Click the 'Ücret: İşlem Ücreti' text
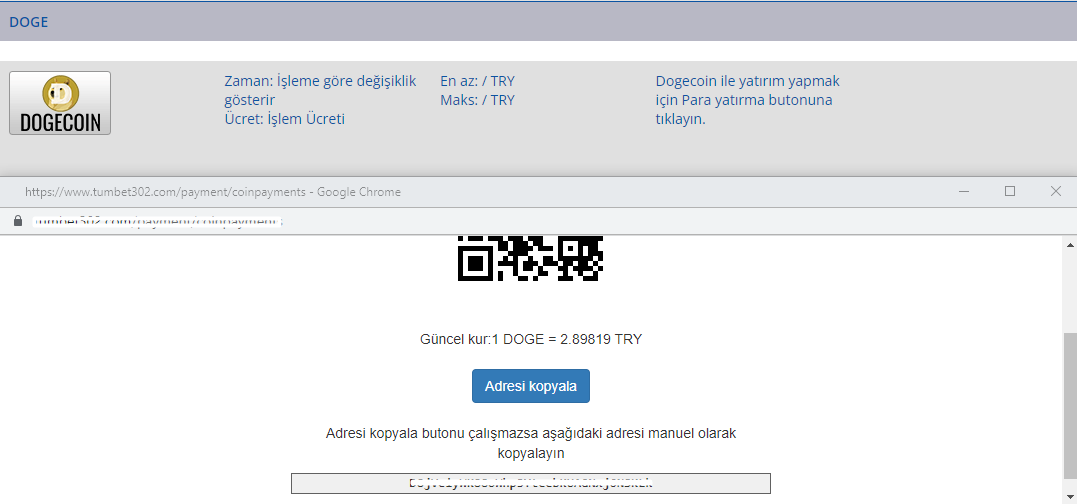The width and height of the screenshot is (1077, 504). tap(284, 119)
